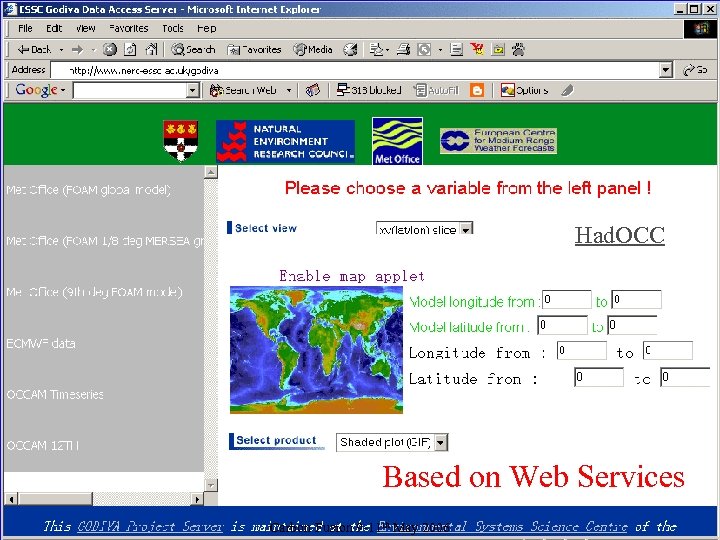This screenshot has width=720, height=540.
Task: Open Google search history dropdown
Action: tap(193, 90)
